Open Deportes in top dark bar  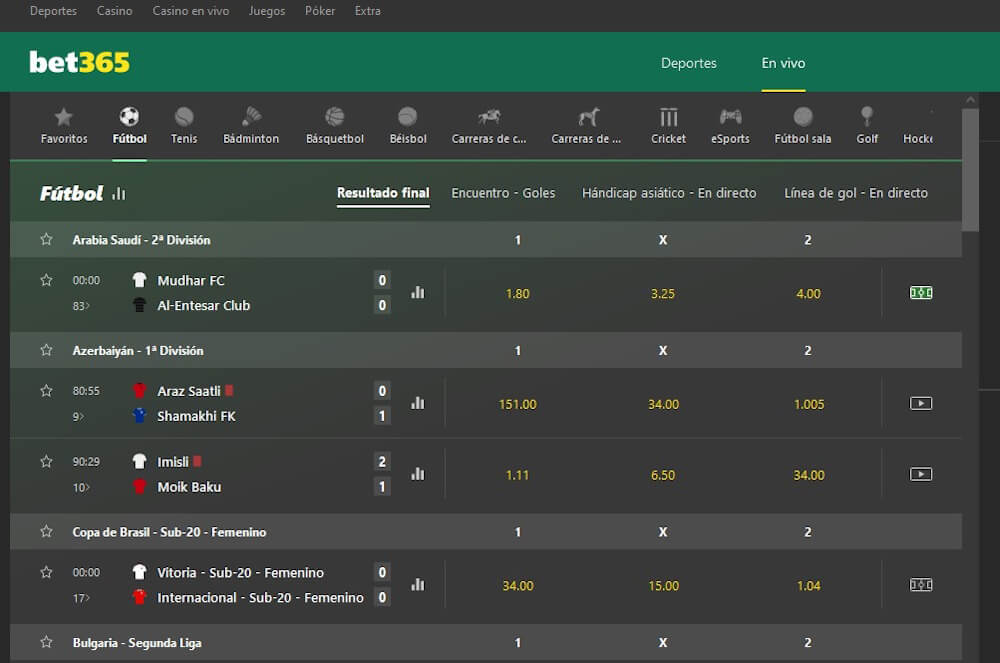[53, 11]
